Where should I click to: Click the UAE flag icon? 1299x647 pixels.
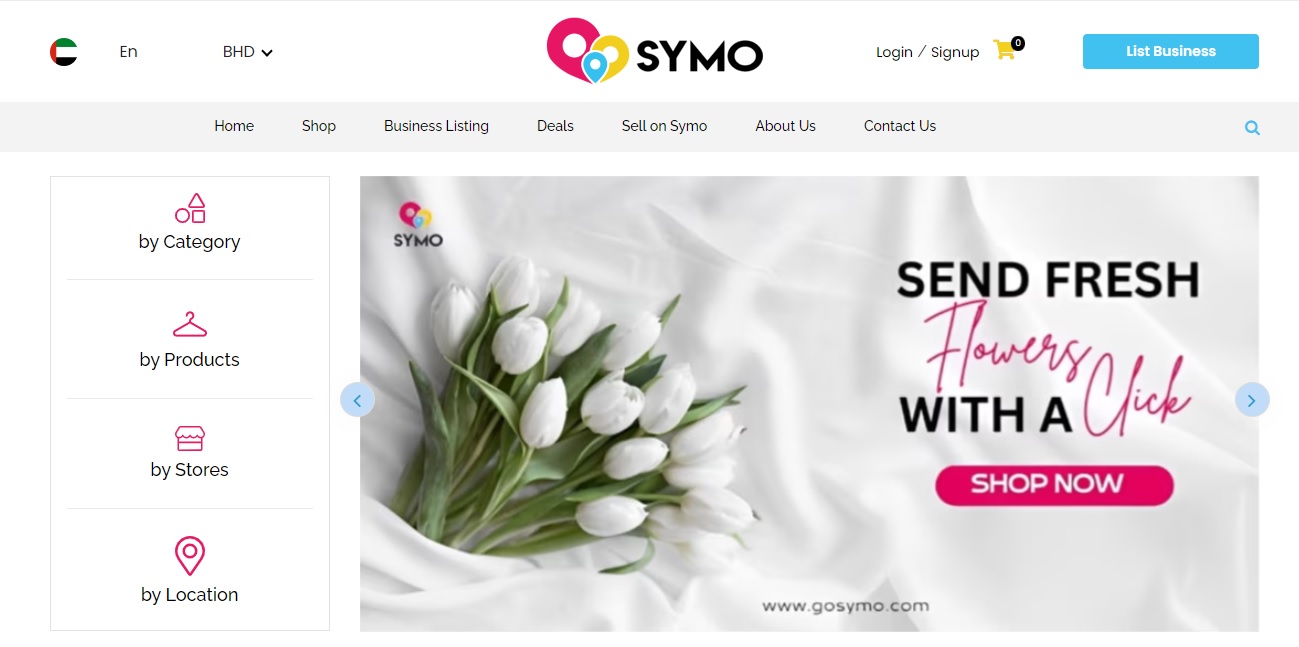click(64, 52)
